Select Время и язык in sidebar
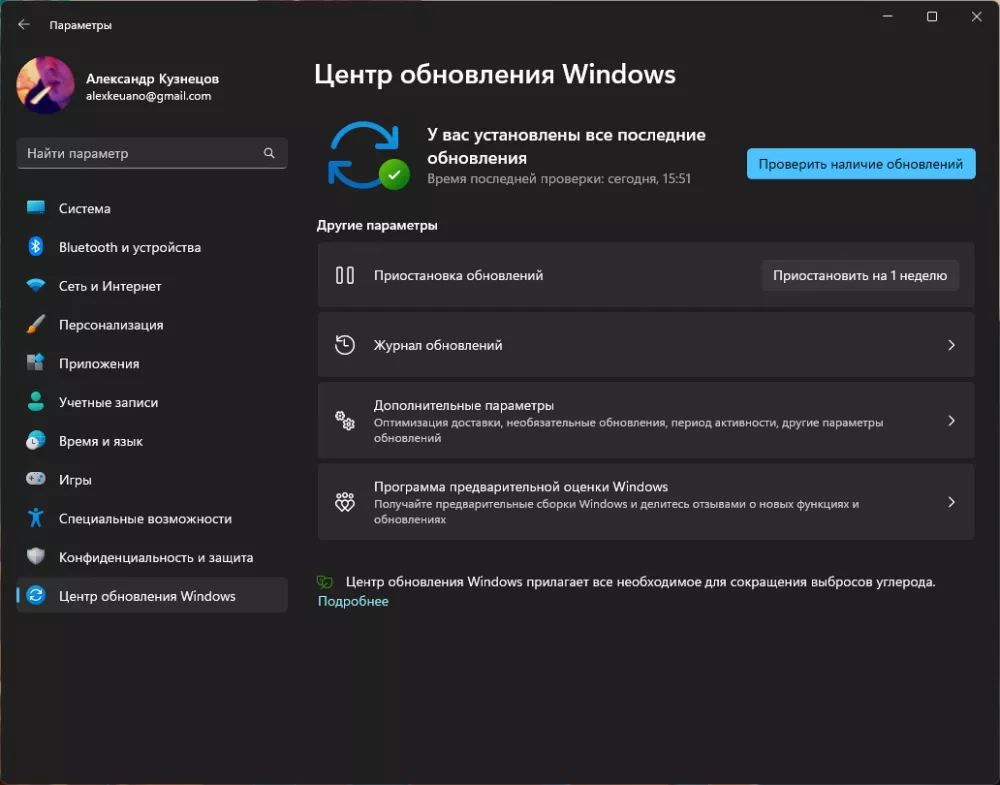Screen dimensions: 1000x785 coord(100,441)
